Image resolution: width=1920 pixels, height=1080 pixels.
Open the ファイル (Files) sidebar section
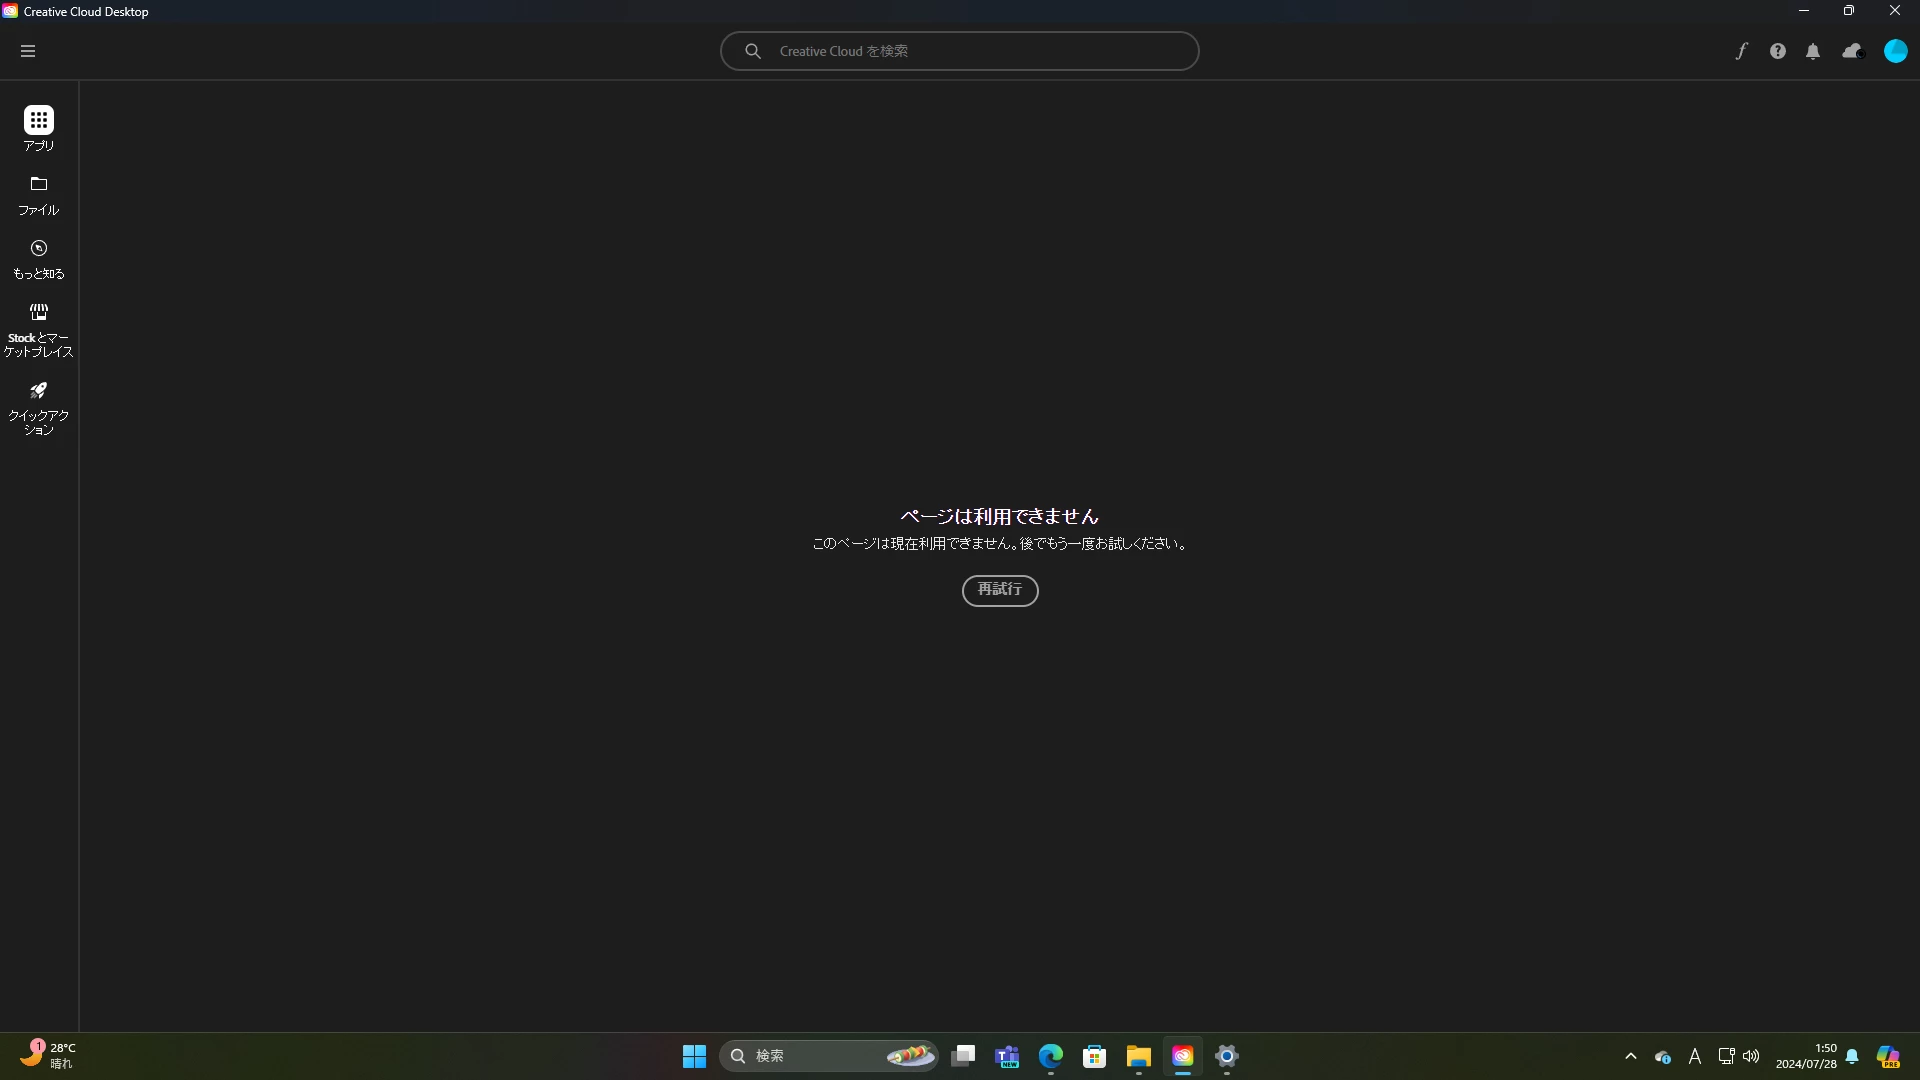(x=39, y=195)
